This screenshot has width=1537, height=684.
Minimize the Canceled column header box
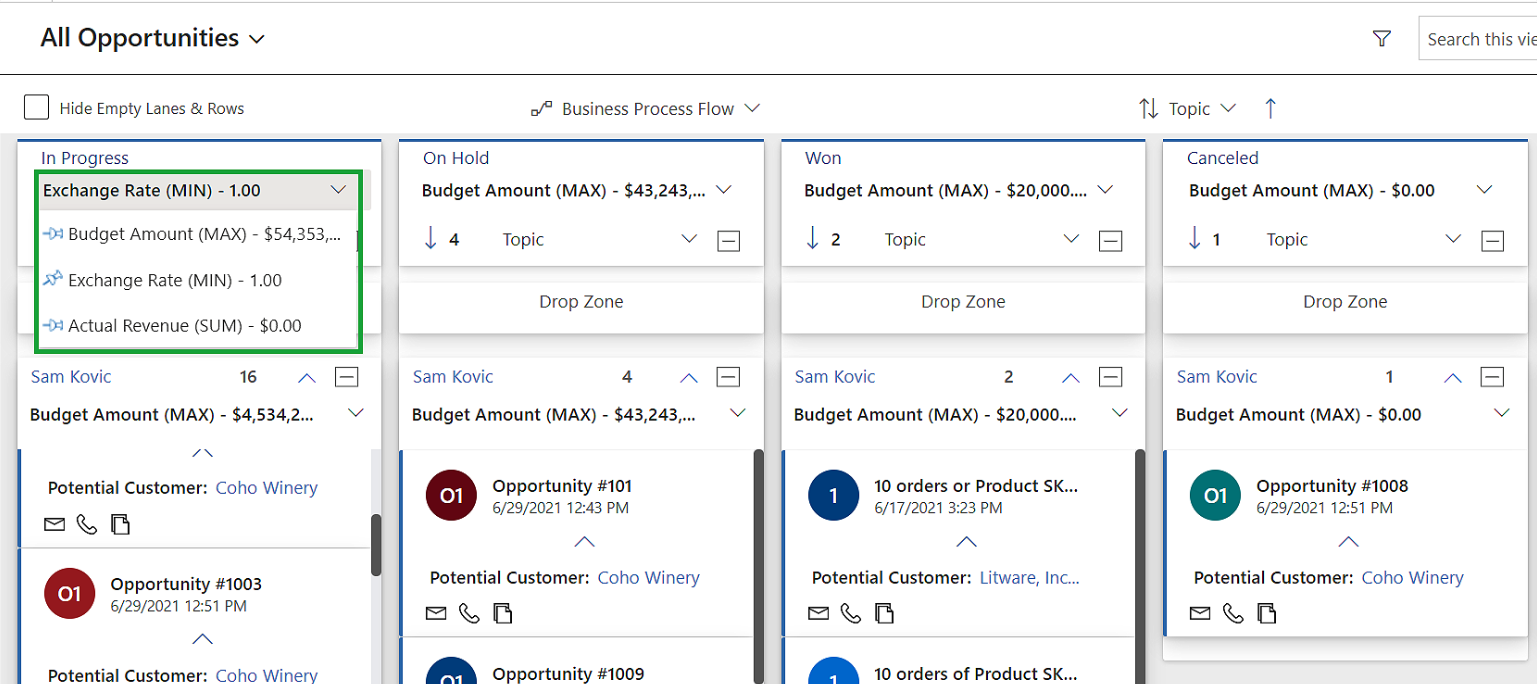point(1492,240)
